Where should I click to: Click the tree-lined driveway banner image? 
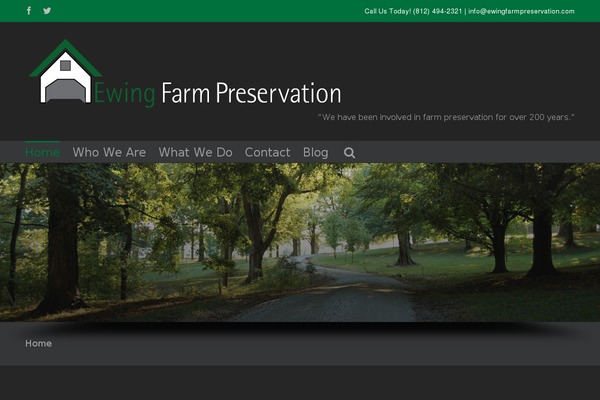(x=300, y=242)
